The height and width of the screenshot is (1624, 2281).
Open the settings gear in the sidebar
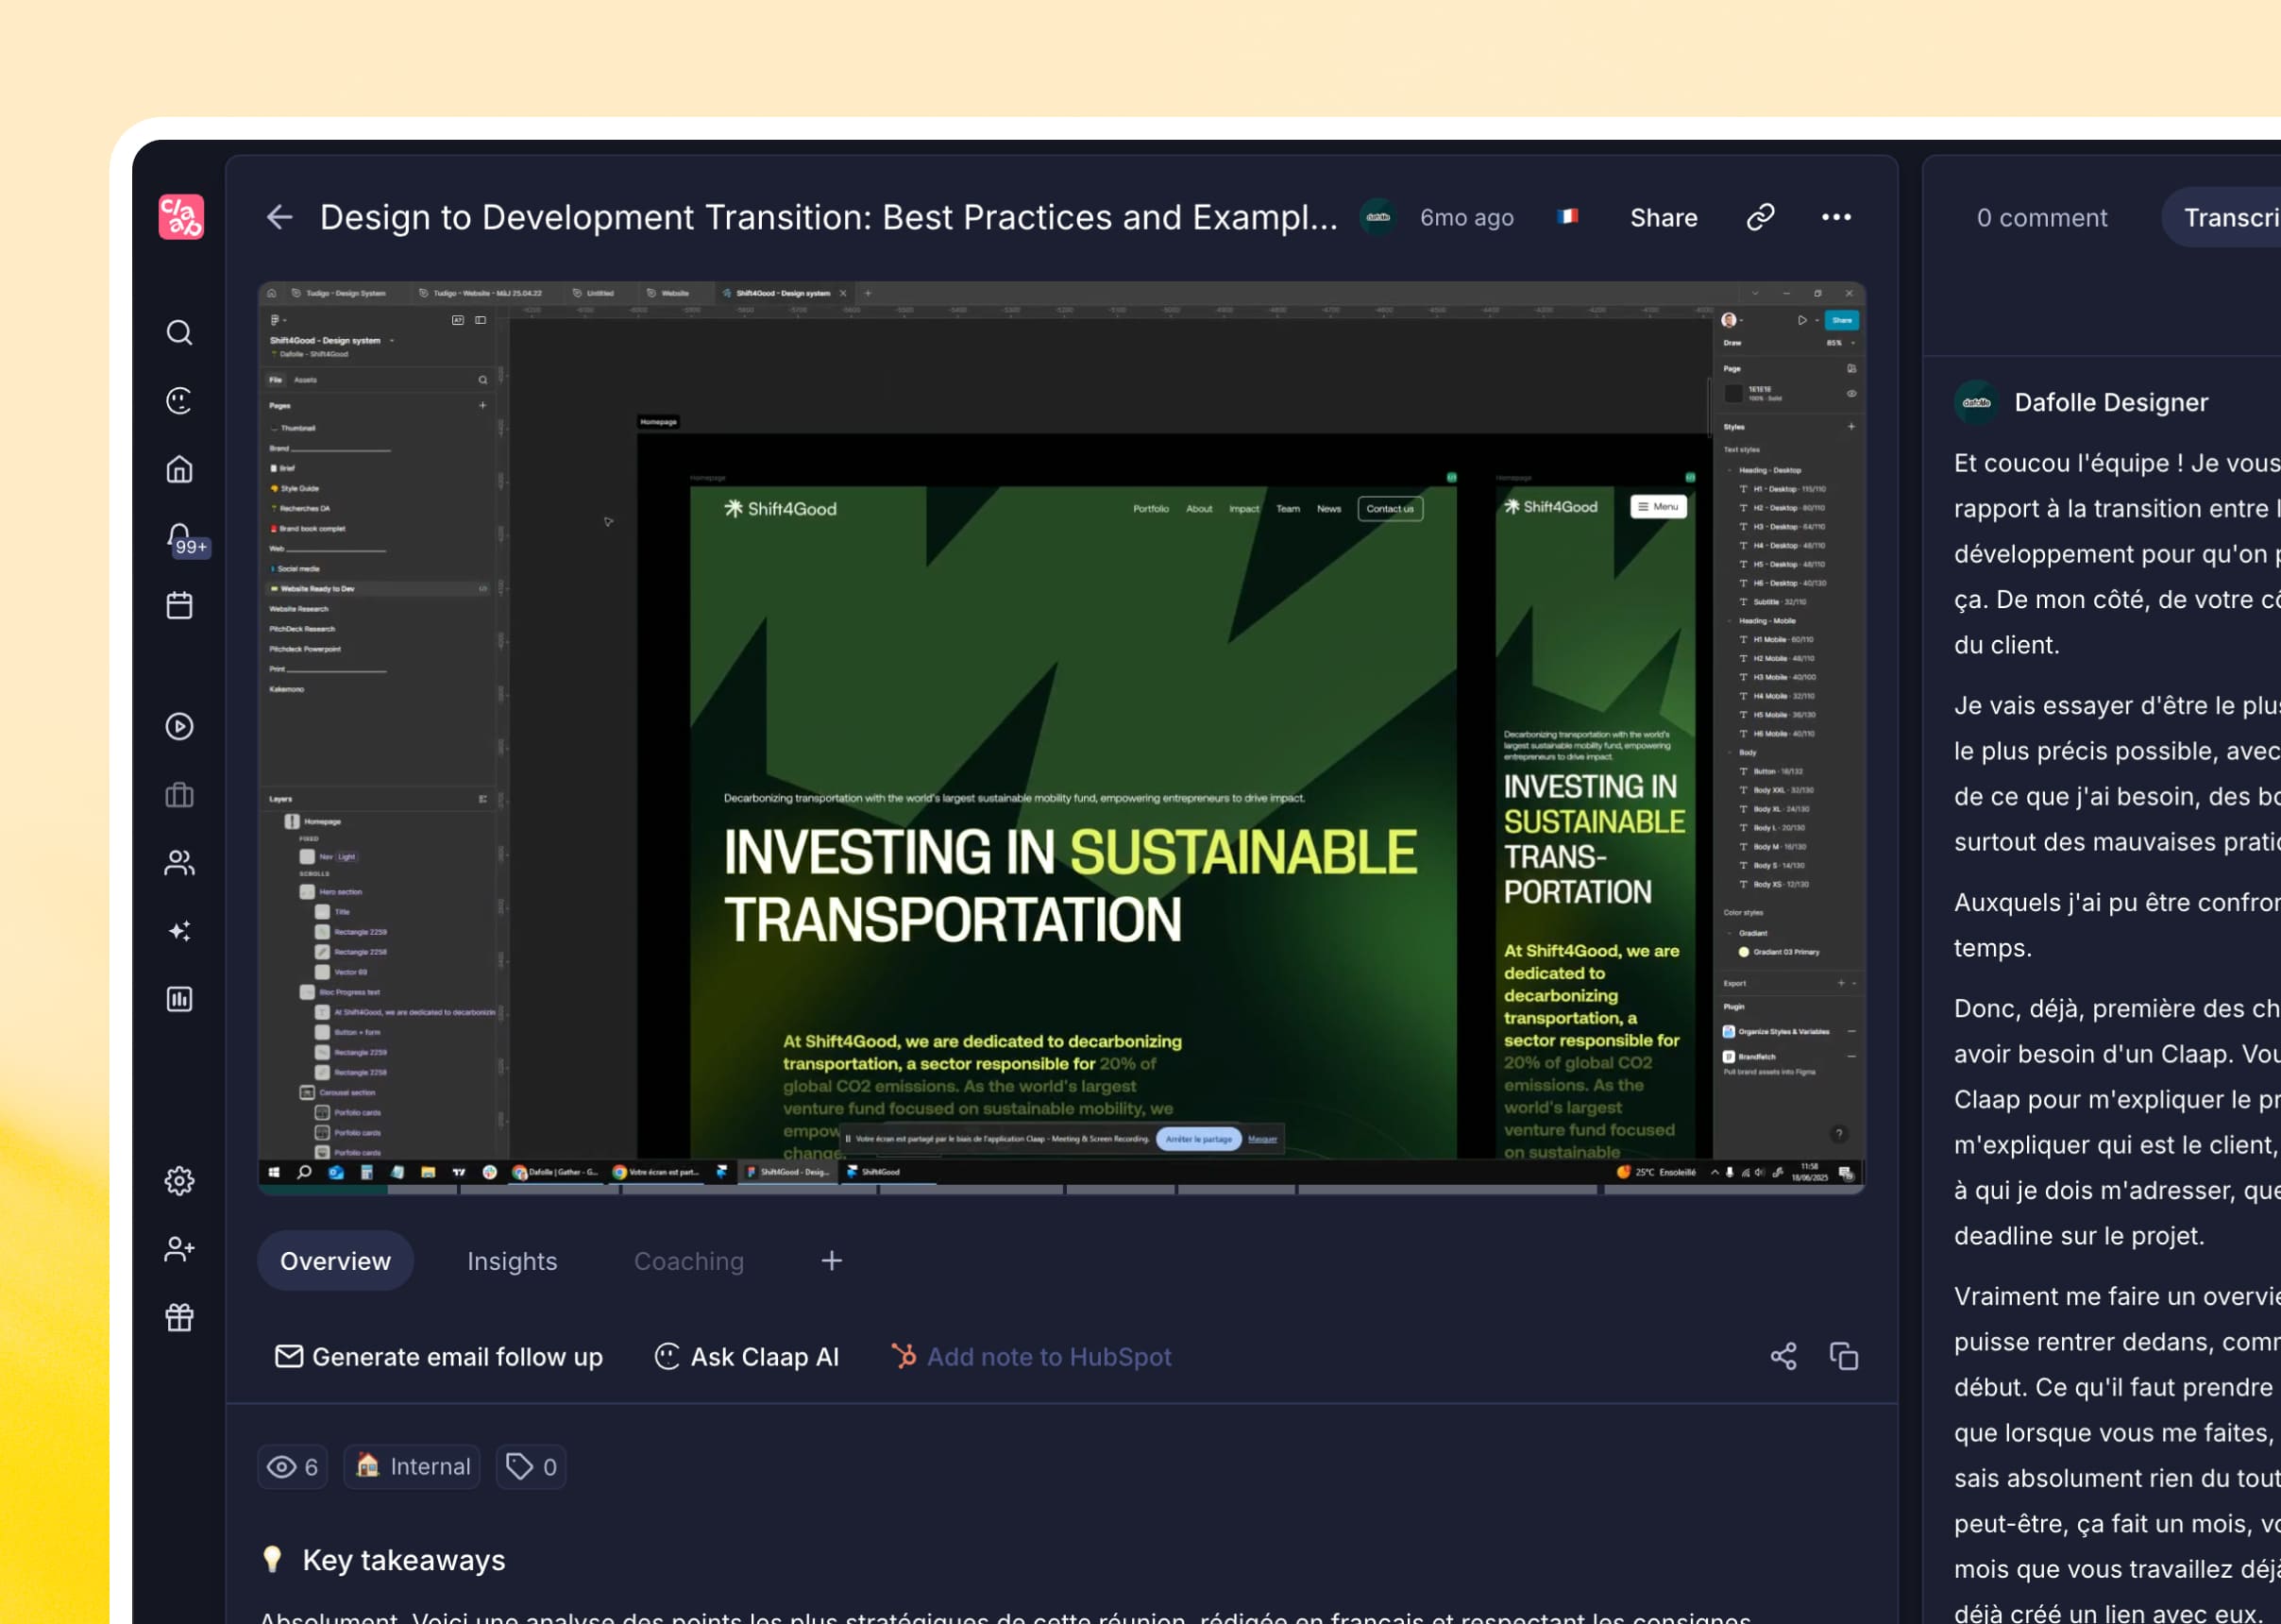[179, 1181]
